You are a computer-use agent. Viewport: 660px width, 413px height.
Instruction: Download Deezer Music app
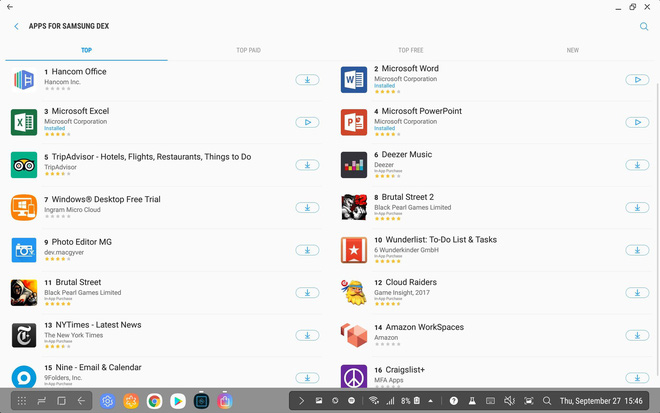636,165
